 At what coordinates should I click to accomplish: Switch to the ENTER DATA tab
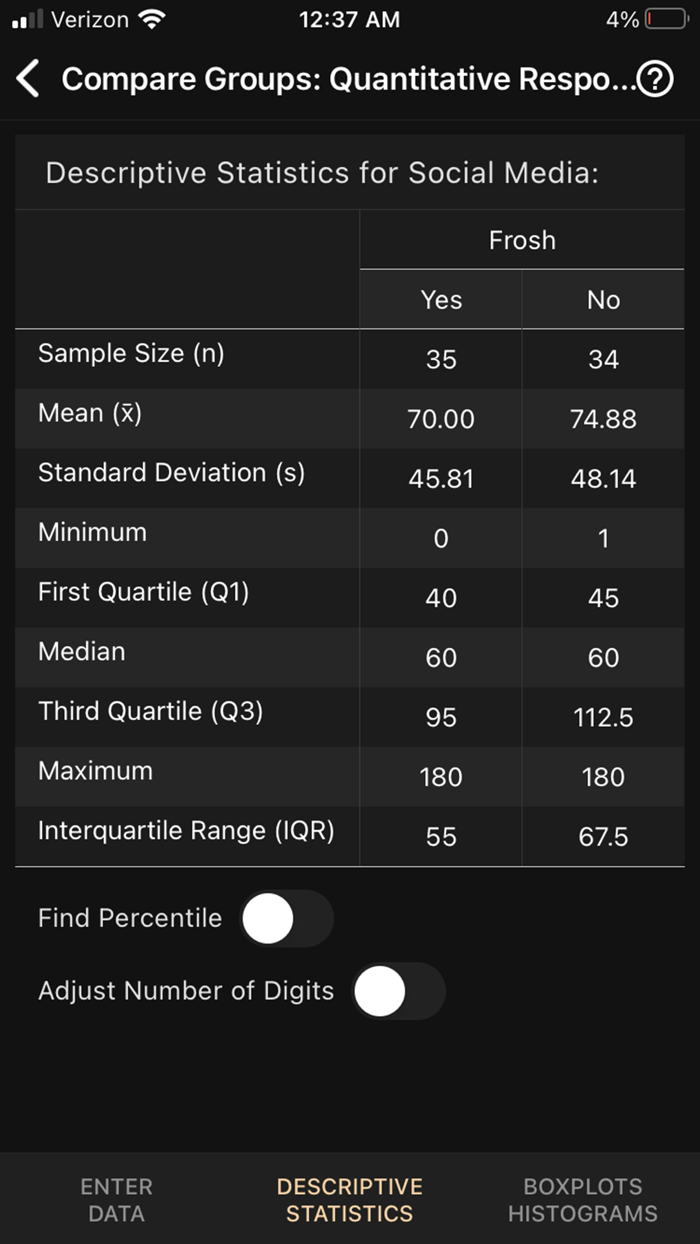coord(116,1199)
